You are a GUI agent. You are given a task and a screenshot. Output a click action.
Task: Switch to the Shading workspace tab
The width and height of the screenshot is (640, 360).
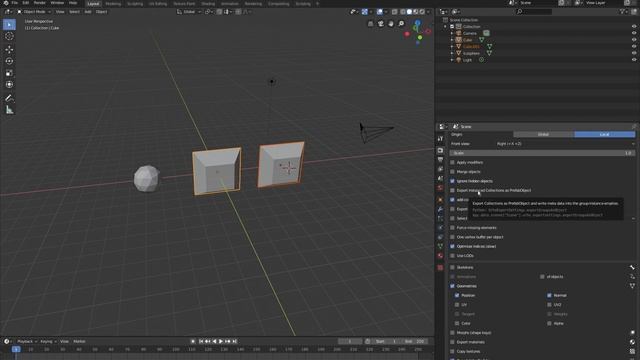(208, 4)
